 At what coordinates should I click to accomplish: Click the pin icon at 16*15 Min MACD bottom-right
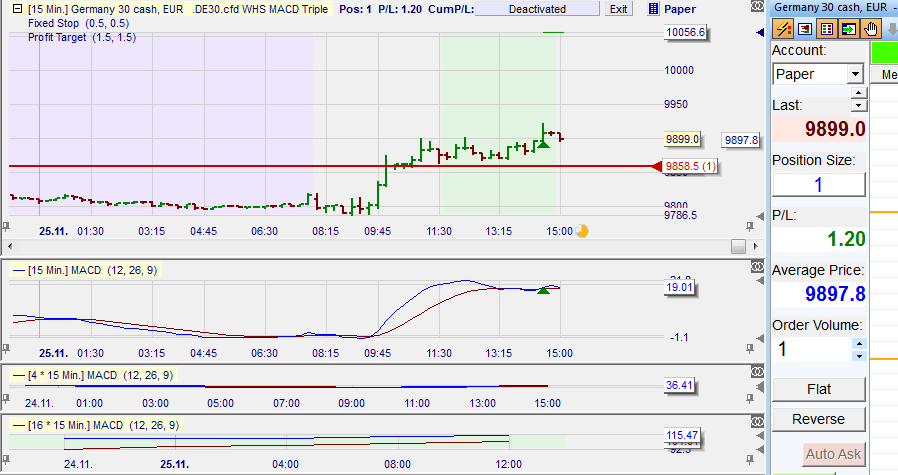click(x=750, y=459)
